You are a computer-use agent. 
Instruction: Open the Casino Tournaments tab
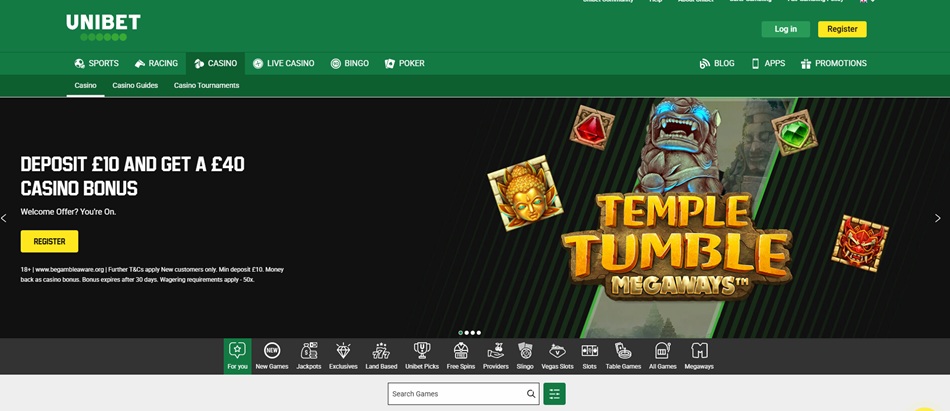click(207, 85)
